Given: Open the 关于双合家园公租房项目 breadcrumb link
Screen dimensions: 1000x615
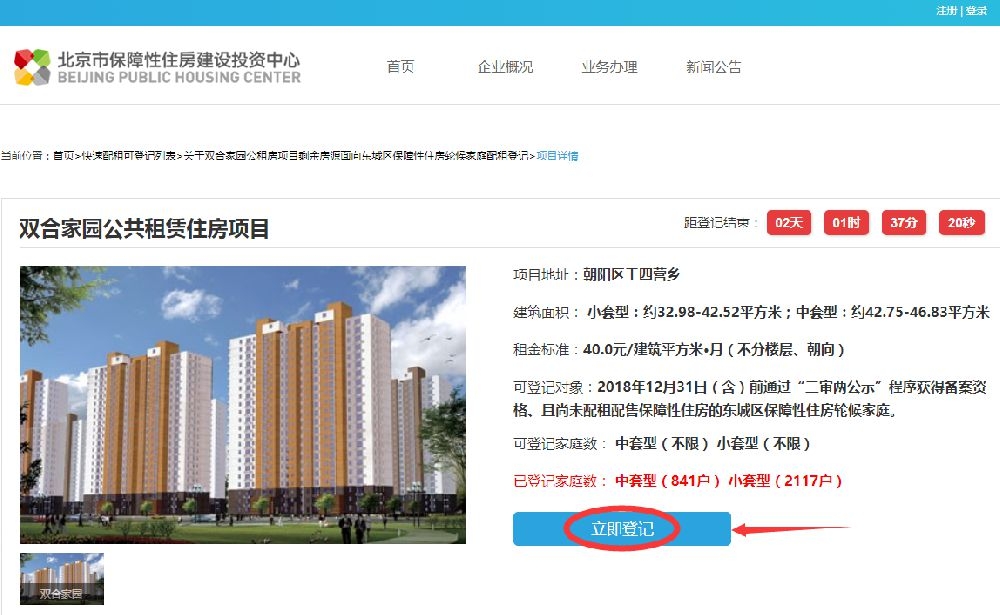Looking at the screenshot, I should click(x=356, y=156).
